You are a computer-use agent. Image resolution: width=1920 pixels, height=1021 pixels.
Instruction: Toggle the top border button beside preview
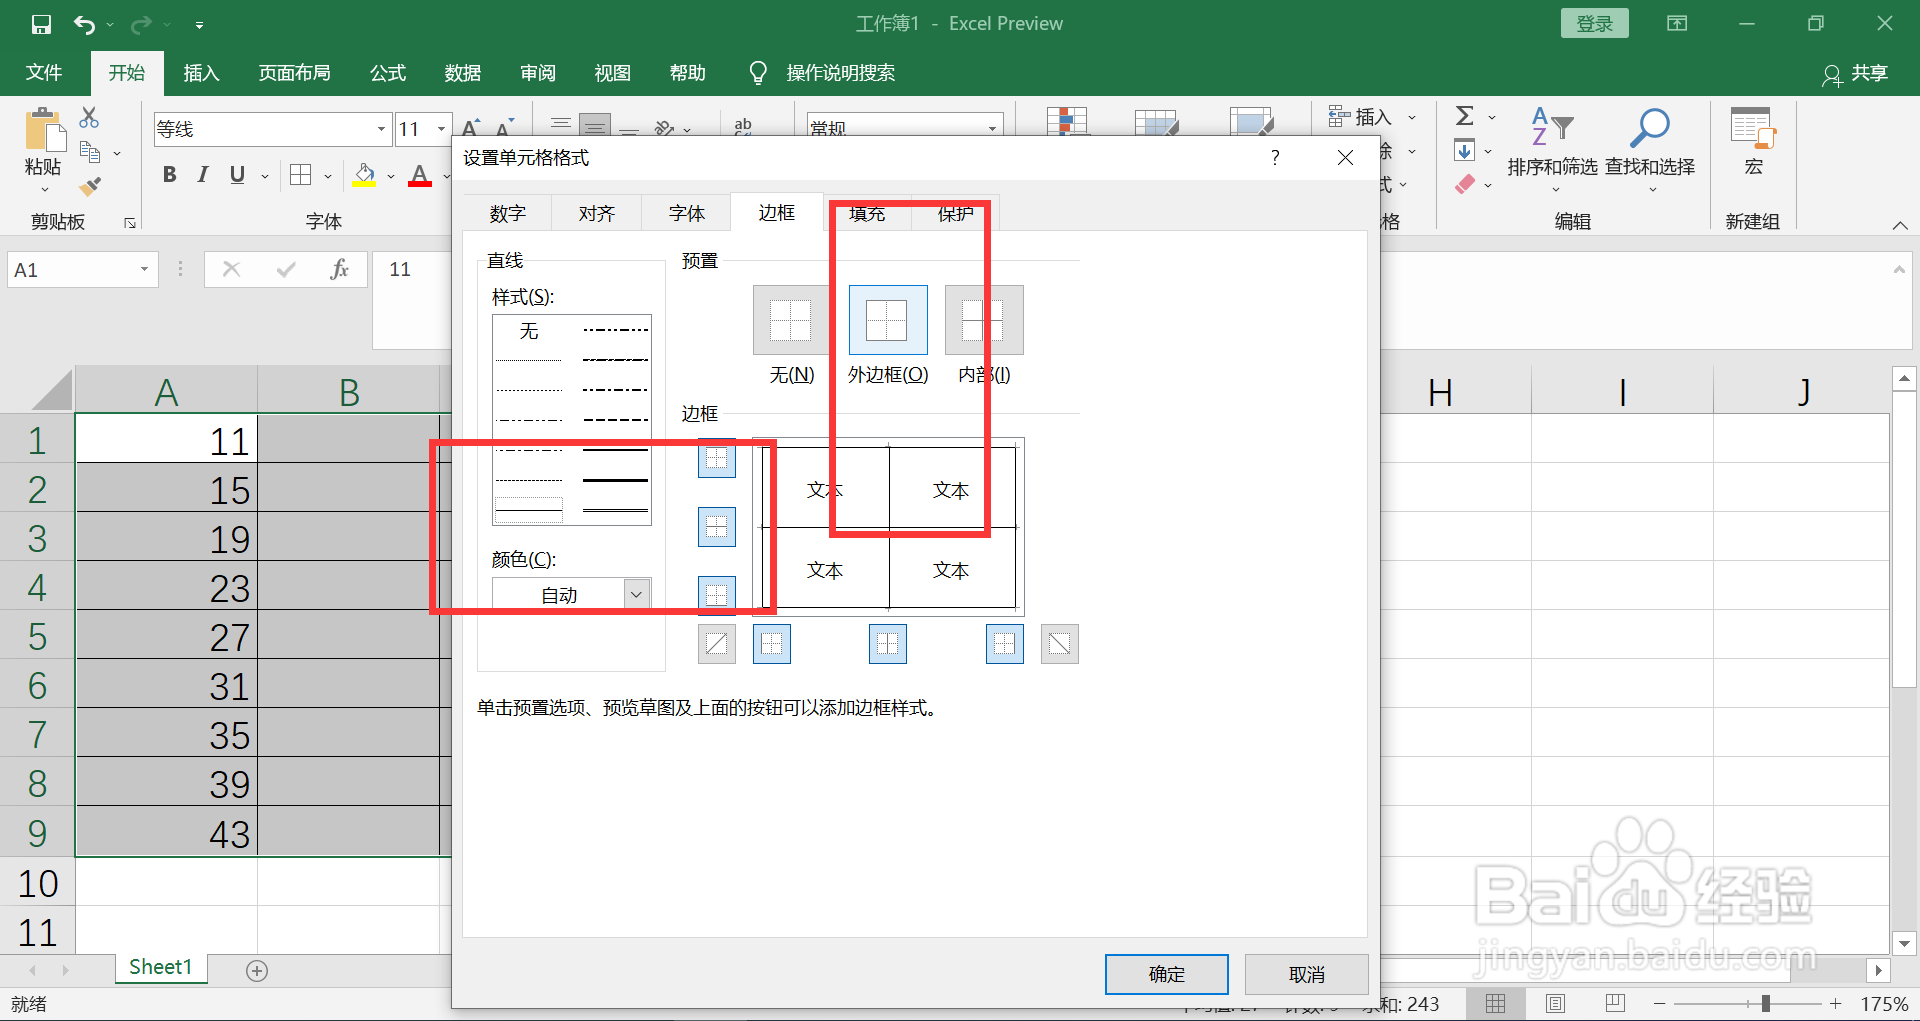tap(716, 457)
